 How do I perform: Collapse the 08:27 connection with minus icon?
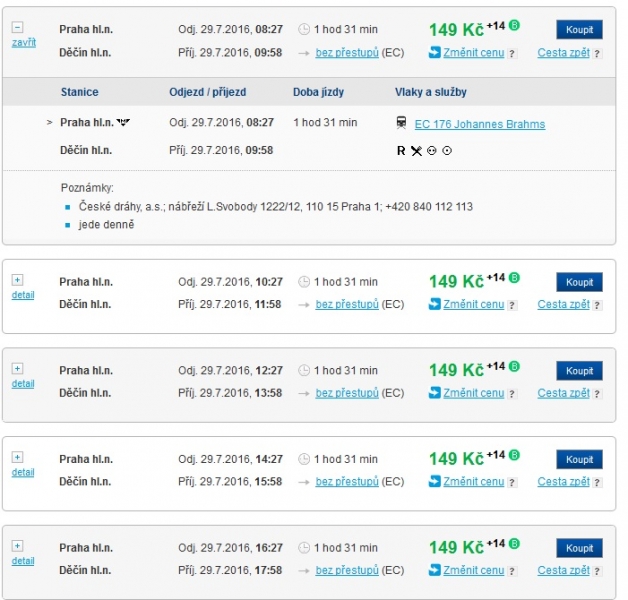(17, 28)
